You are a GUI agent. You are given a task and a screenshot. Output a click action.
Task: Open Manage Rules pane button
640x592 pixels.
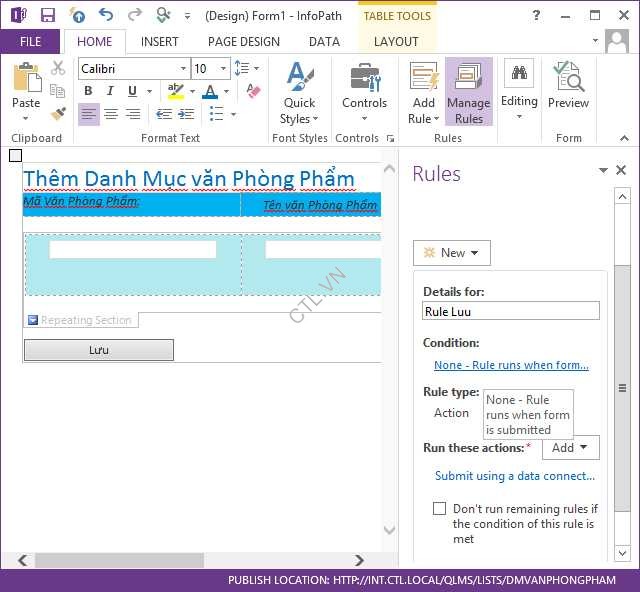468,92
